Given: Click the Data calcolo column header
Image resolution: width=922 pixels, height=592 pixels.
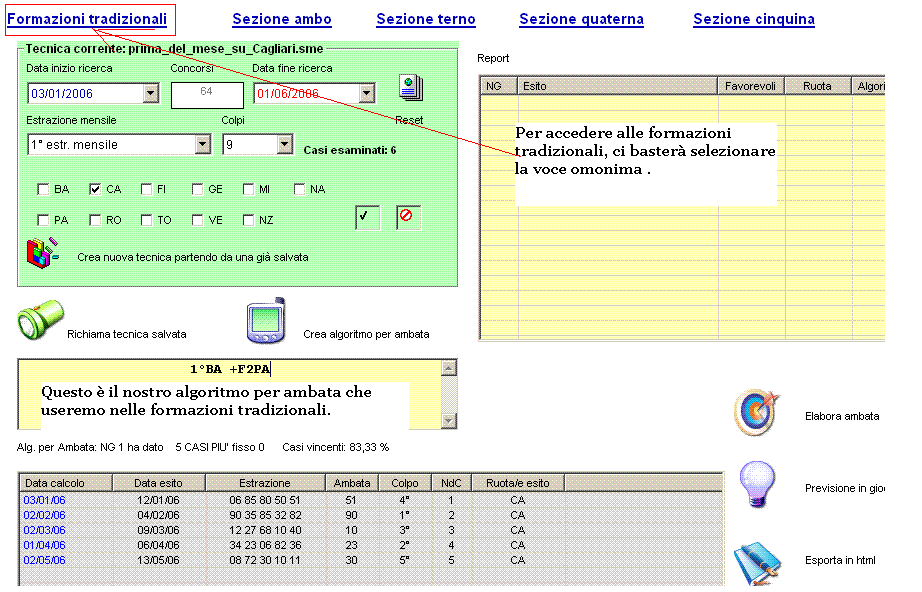Looking at the screenshot, I should [x=66, y=483].
